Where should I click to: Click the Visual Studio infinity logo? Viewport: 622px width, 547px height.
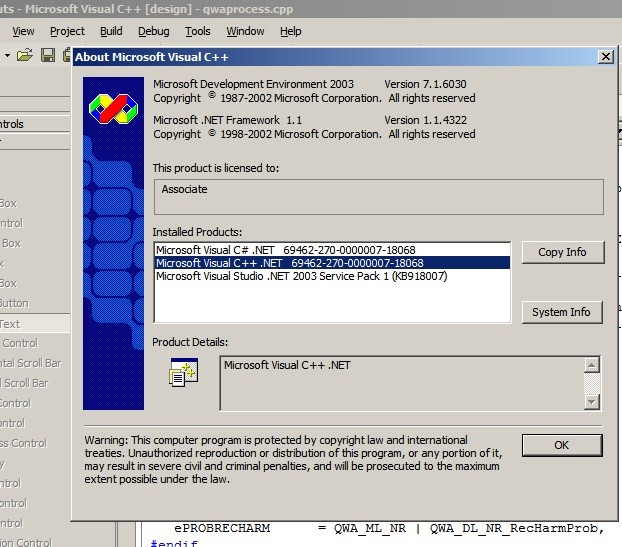tap(113, 109)
